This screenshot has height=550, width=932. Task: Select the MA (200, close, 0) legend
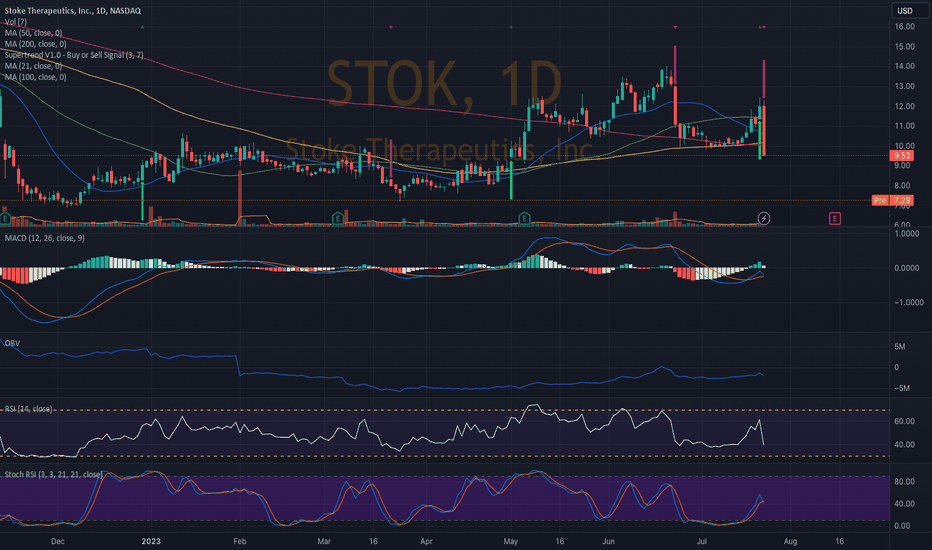36,44
